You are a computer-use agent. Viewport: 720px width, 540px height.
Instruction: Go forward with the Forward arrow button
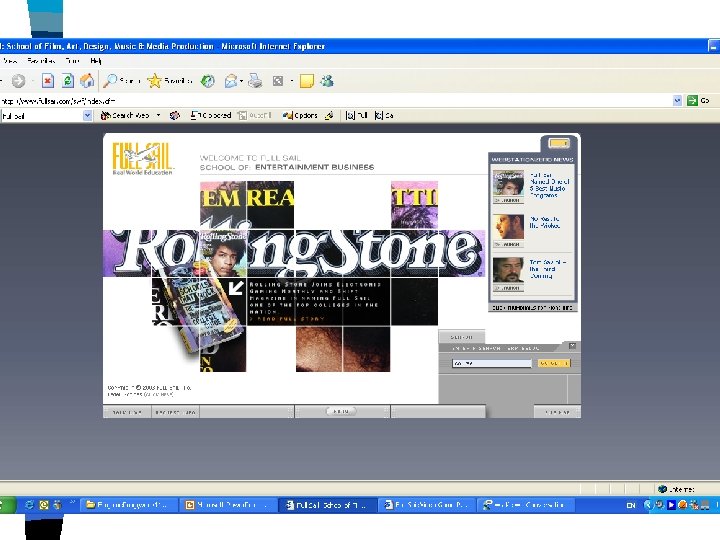tap(18, 81)
